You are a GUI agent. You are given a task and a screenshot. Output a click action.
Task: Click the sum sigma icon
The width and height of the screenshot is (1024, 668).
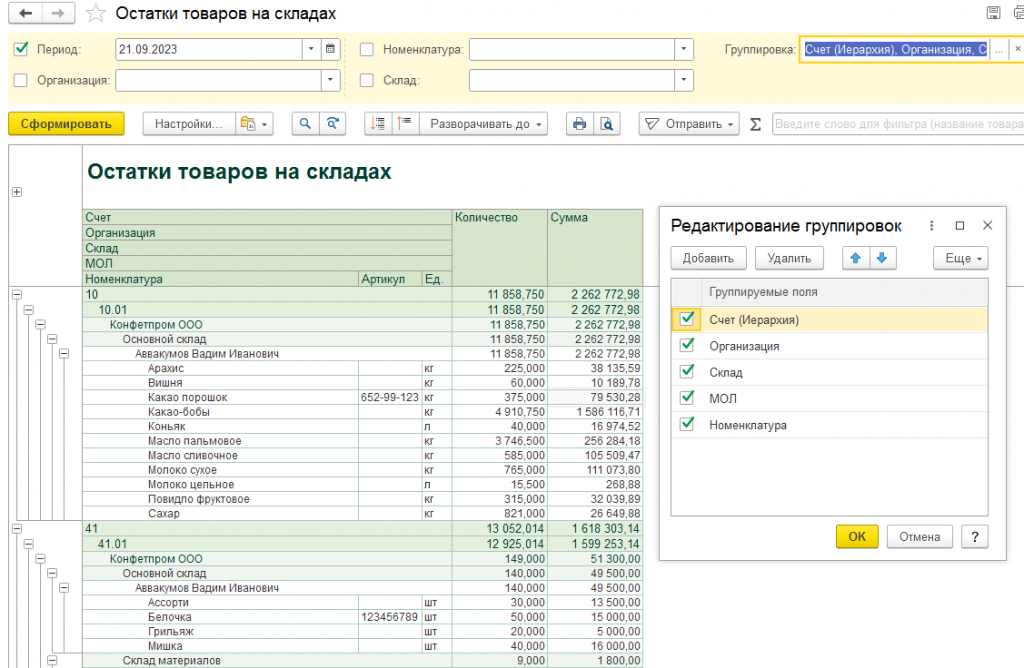(x=755, y=124)
